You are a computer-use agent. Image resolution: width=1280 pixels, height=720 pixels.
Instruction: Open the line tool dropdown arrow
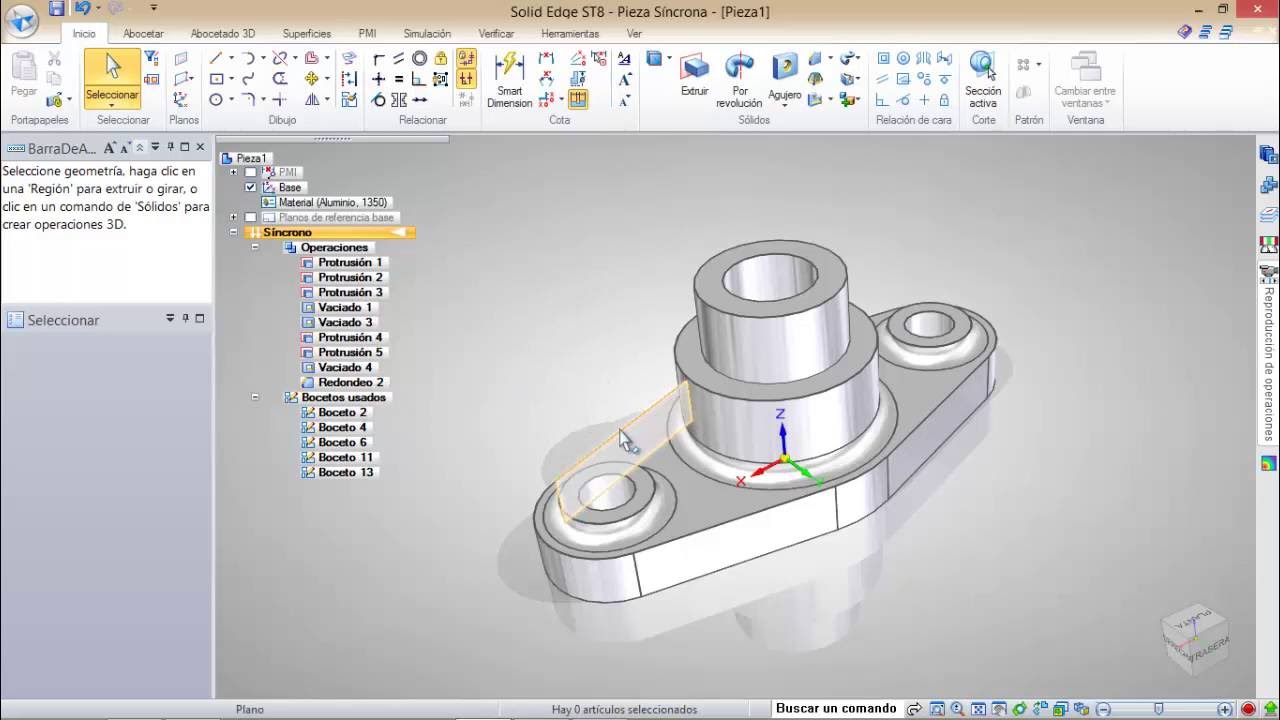click(x=231, y=58)
